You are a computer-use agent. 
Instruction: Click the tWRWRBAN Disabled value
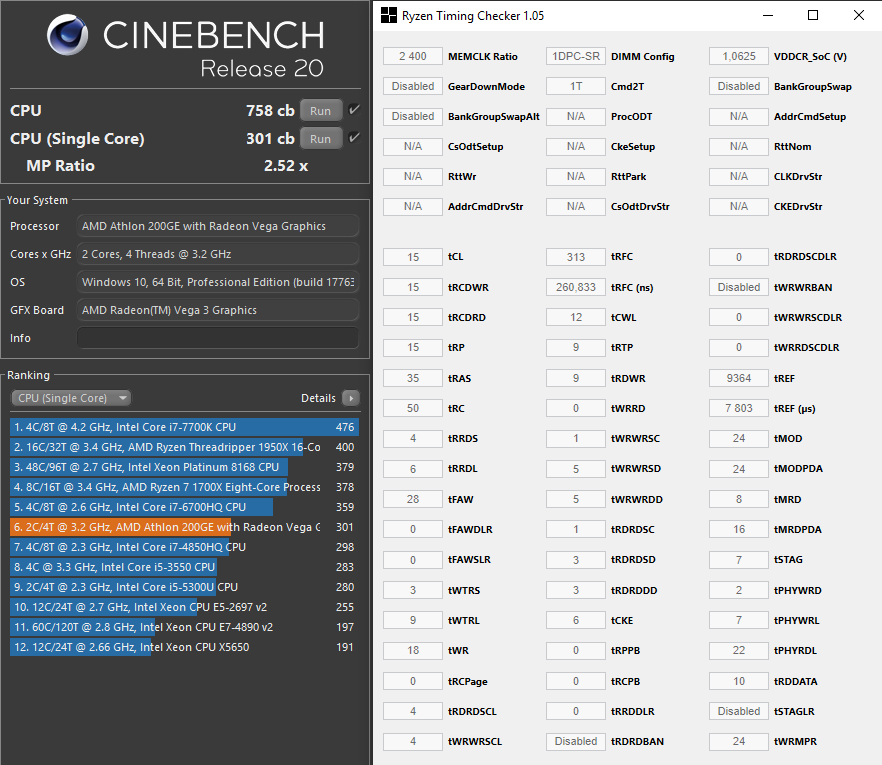(x=739, y=287)
